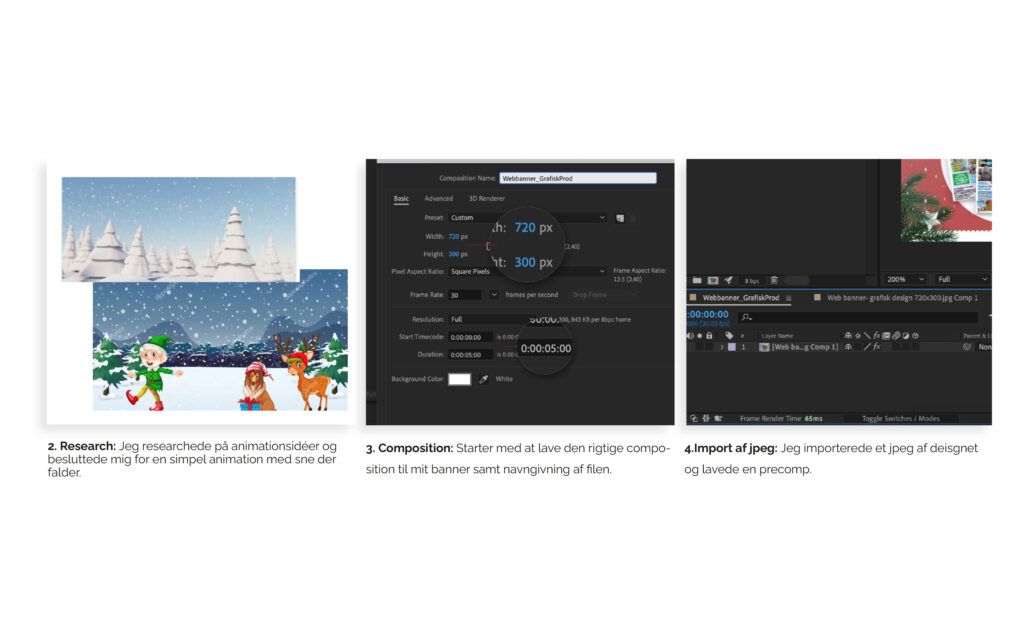Toggle the fx switch on layer 1
Screen dimensions: 1024x631
[x=876, y=347]
